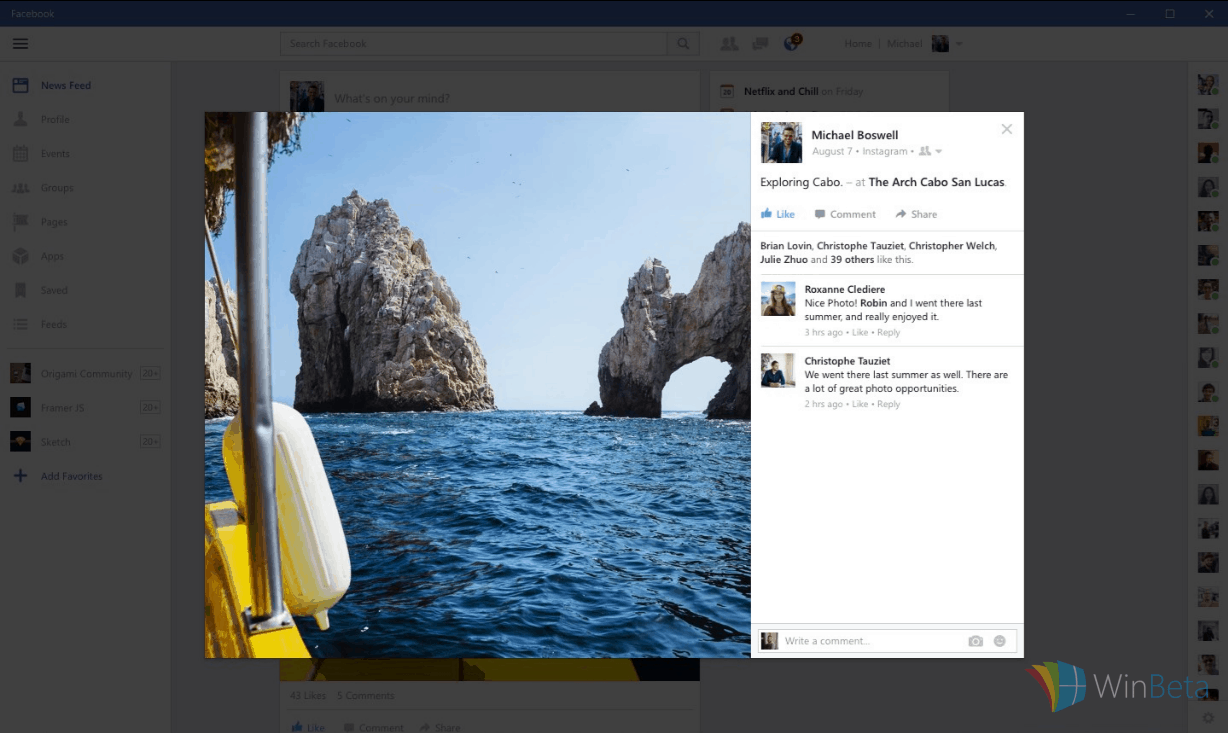The width and height of the screenshot is (1228, 733).
Task: Open Origami Community group
Action: click(86, 373)
